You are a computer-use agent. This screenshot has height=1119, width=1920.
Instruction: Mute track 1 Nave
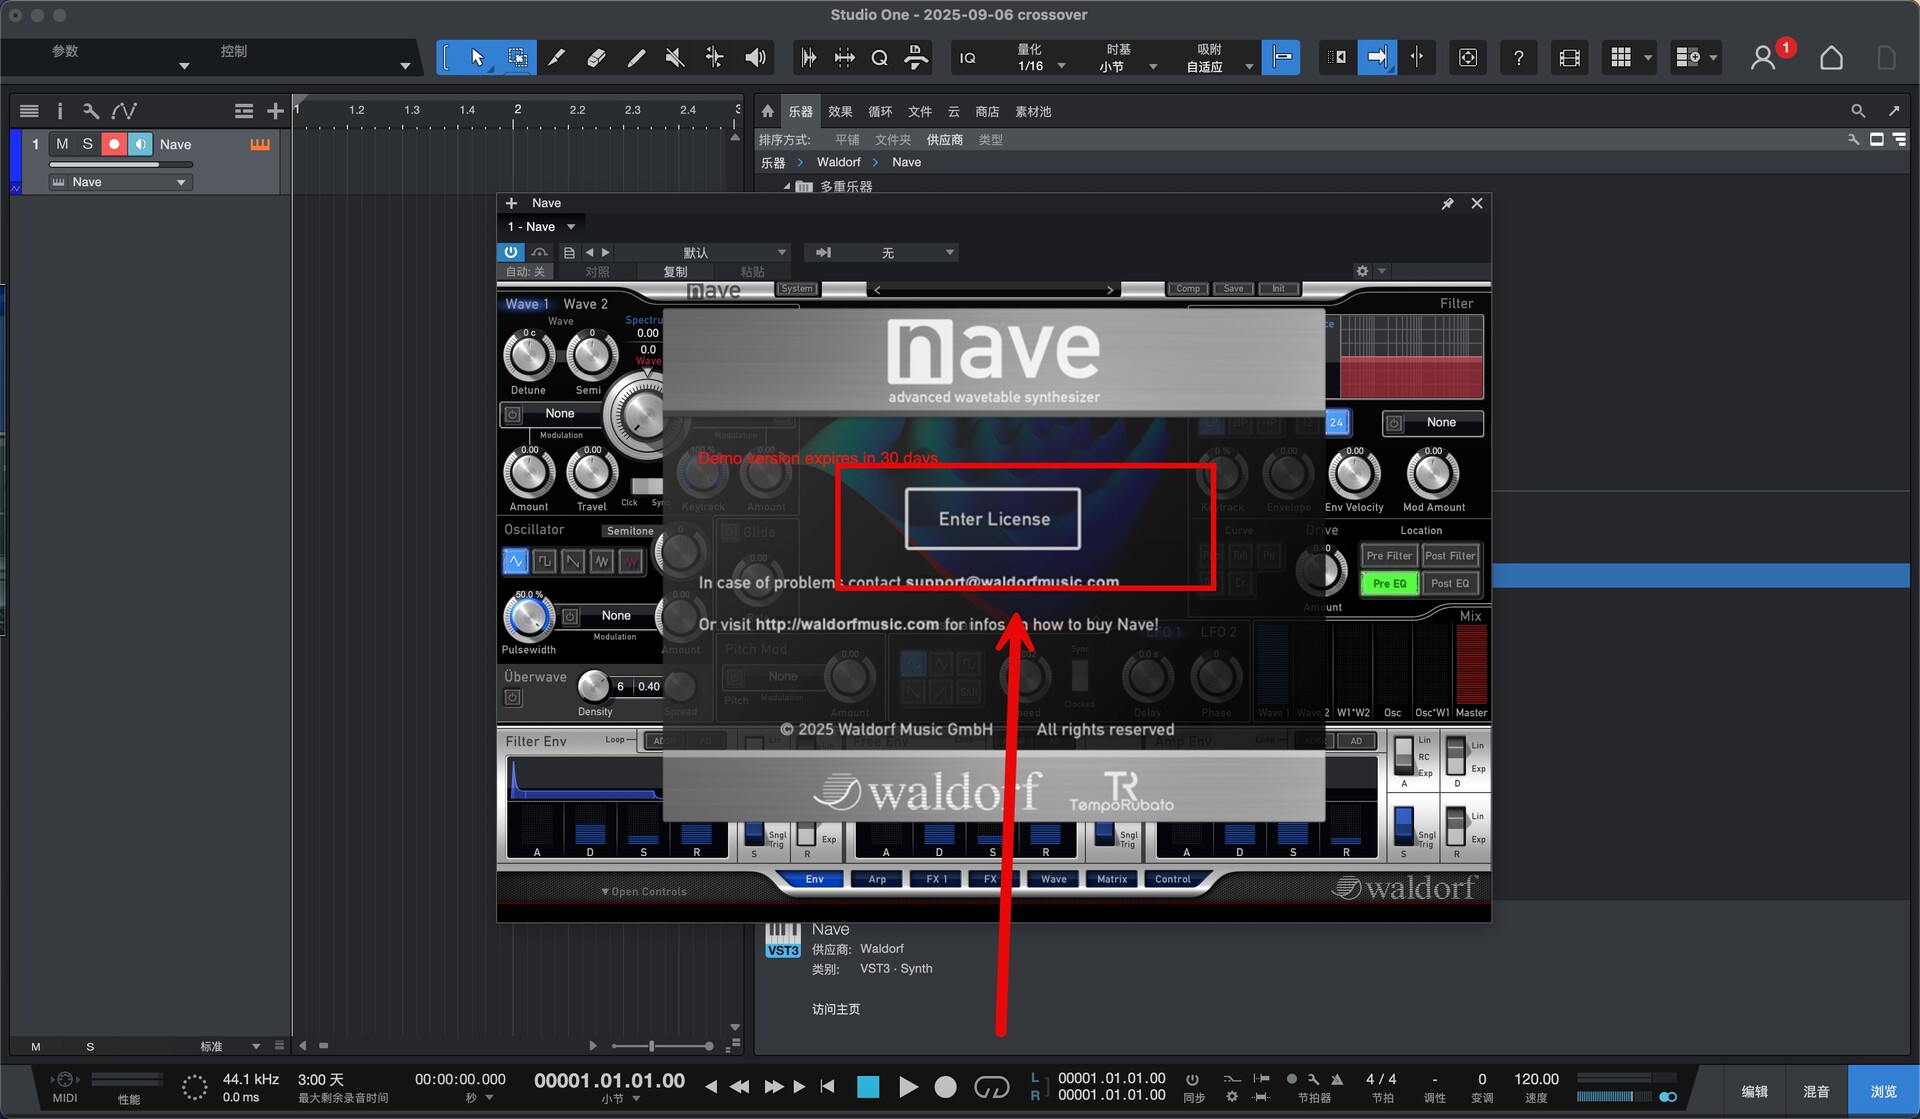pos(62,144)
